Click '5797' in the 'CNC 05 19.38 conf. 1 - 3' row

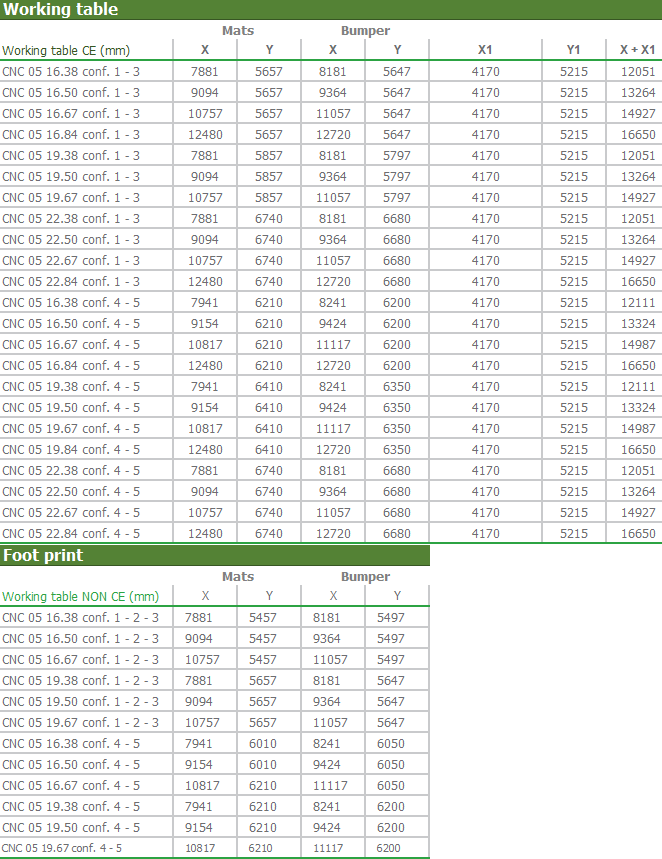397,156
